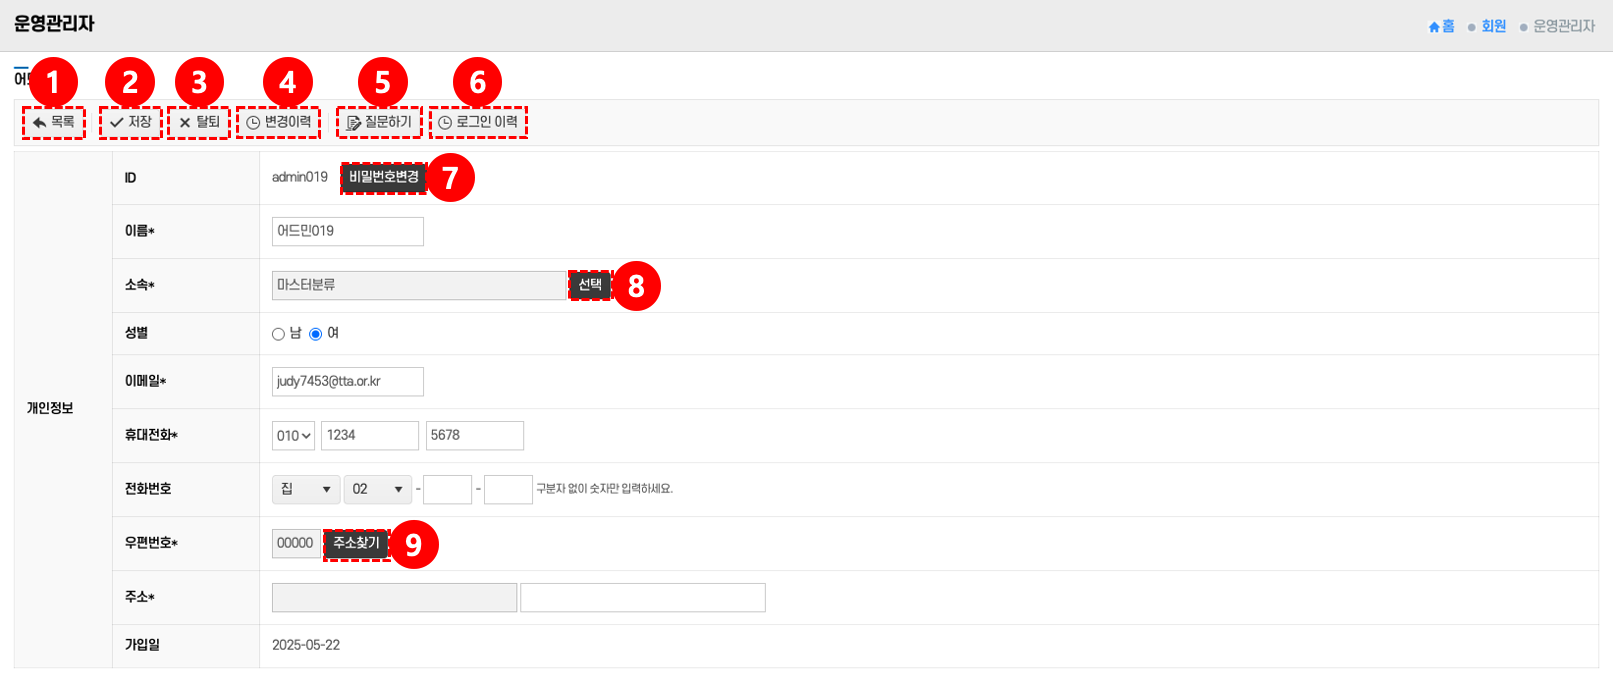Image resolution: width=1613 pixels, height=681 pixels.
Task: Focus the 이메일 email input field
Action: pyautogui.click(x=347, y=381)
